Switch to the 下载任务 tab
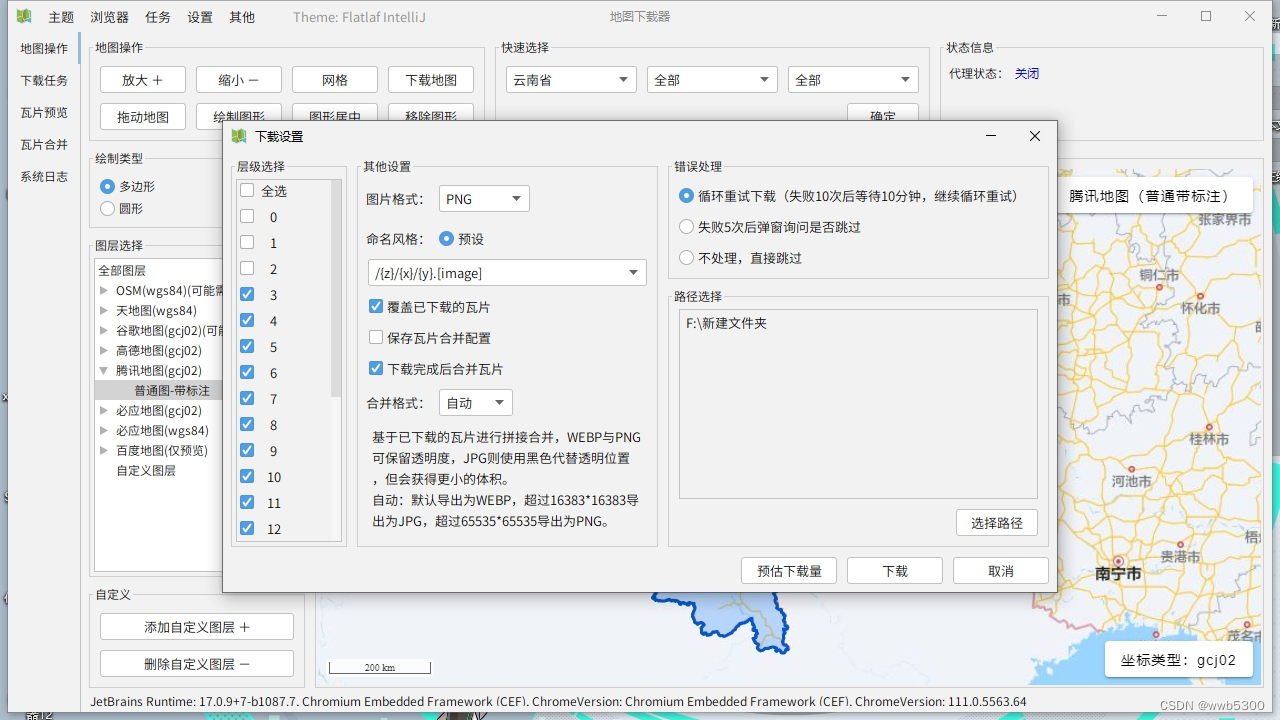 [x=44, y=80]
